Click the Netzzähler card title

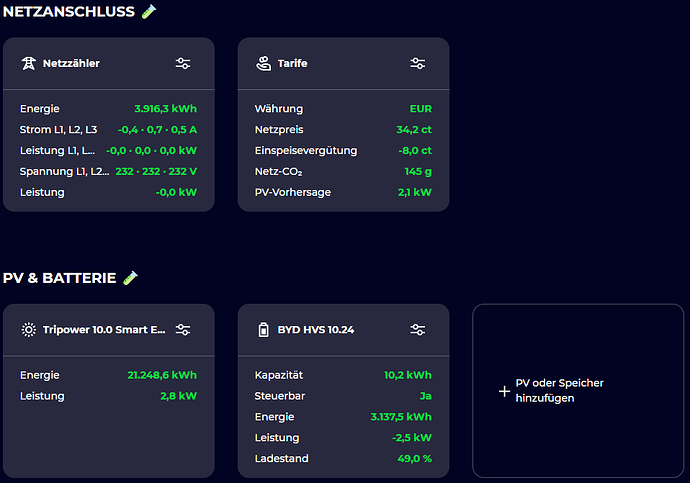71,63
